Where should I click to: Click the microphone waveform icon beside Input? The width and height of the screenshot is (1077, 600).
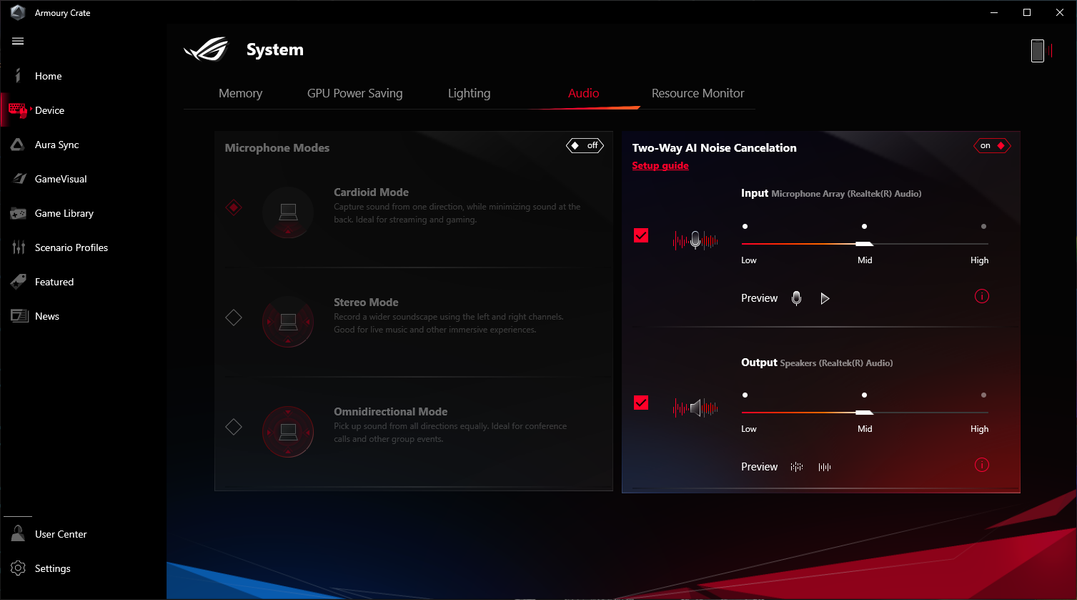pos(695,240)
